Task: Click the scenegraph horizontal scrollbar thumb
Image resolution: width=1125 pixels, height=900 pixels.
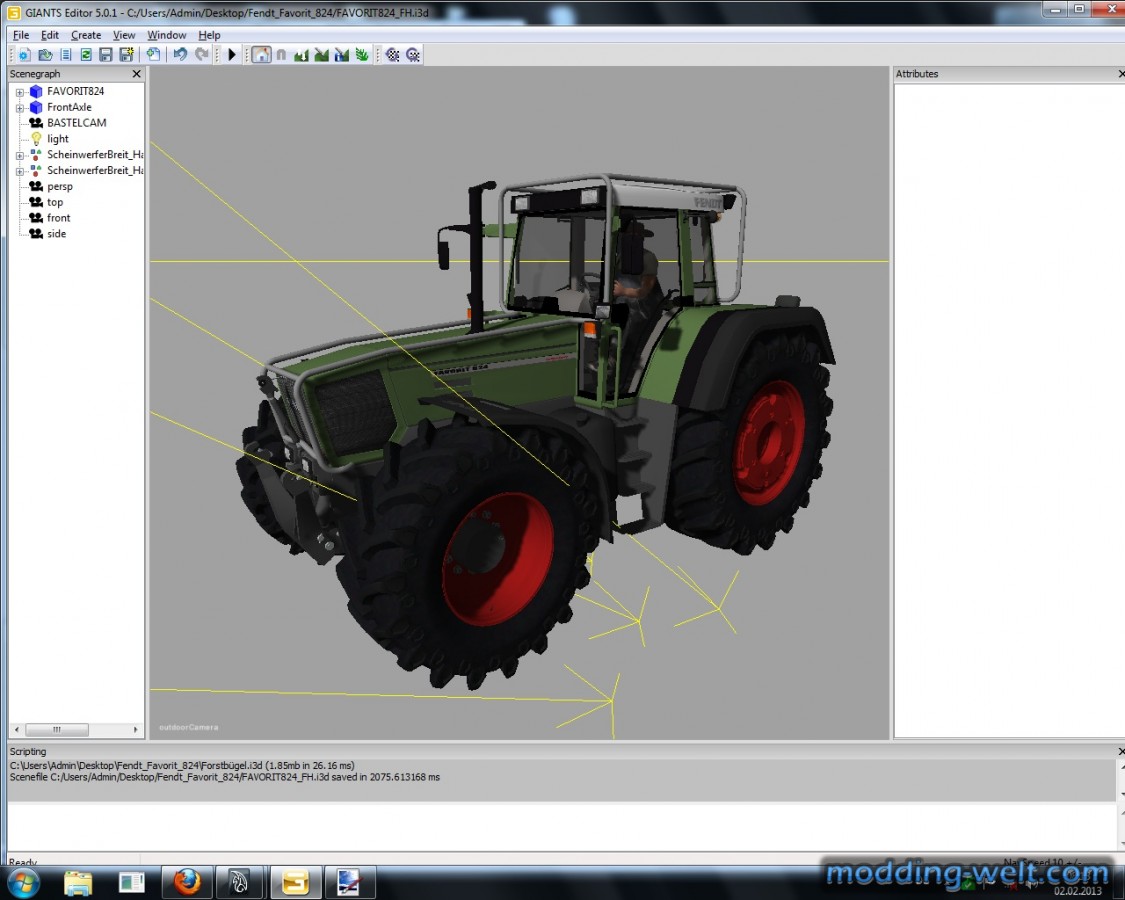Action: (x=57, y=729)
